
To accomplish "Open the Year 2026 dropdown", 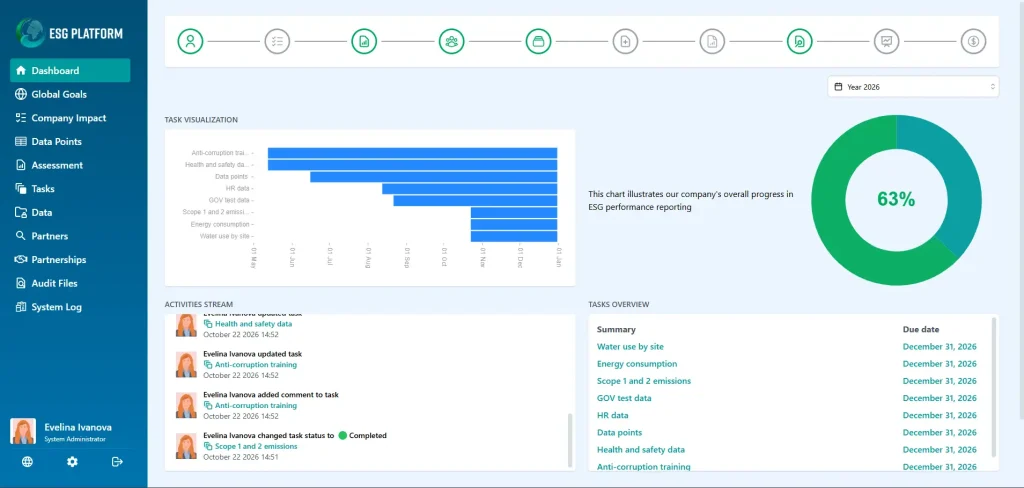I will [913, 86].
